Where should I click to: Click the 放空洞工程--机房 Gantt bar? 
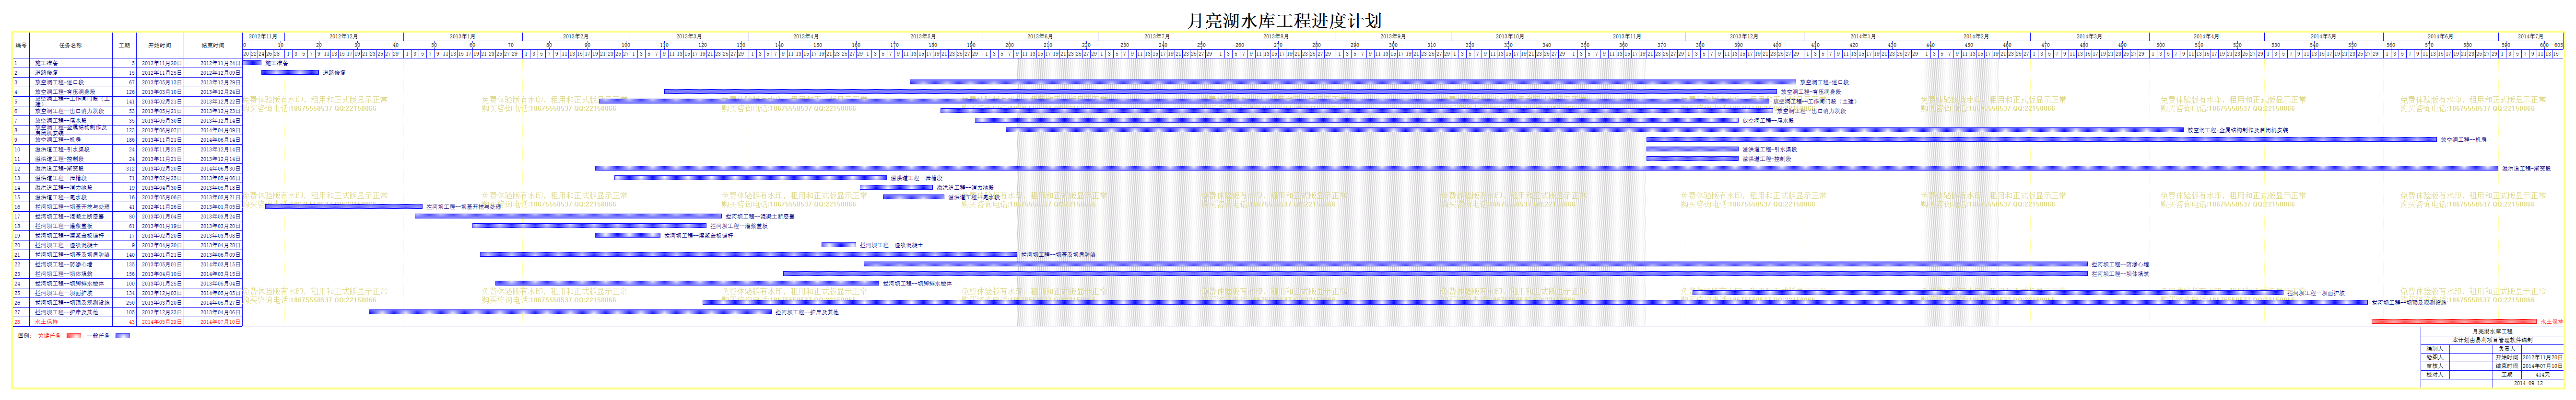coord(2041,139)
